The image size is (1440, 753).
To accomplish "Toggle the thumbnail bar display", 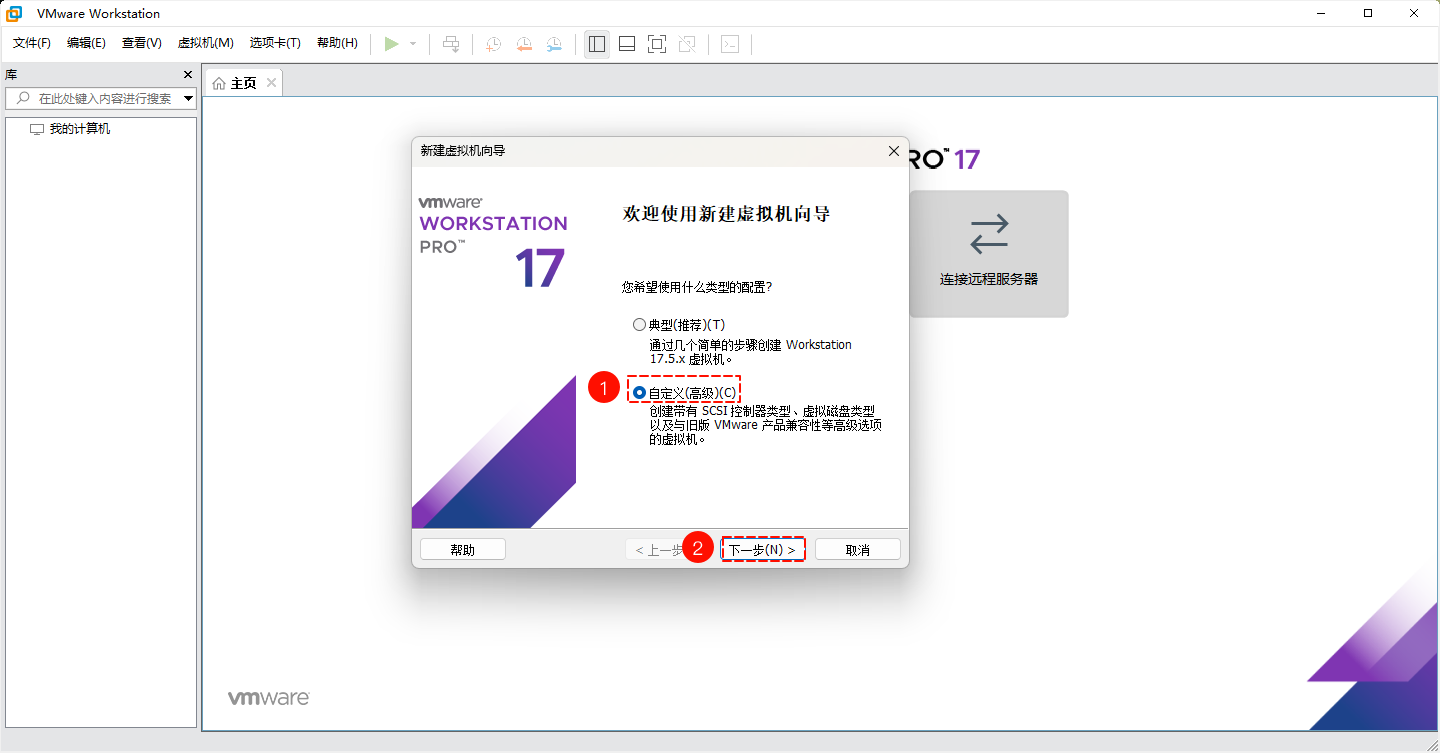I will tap(626, 43).
